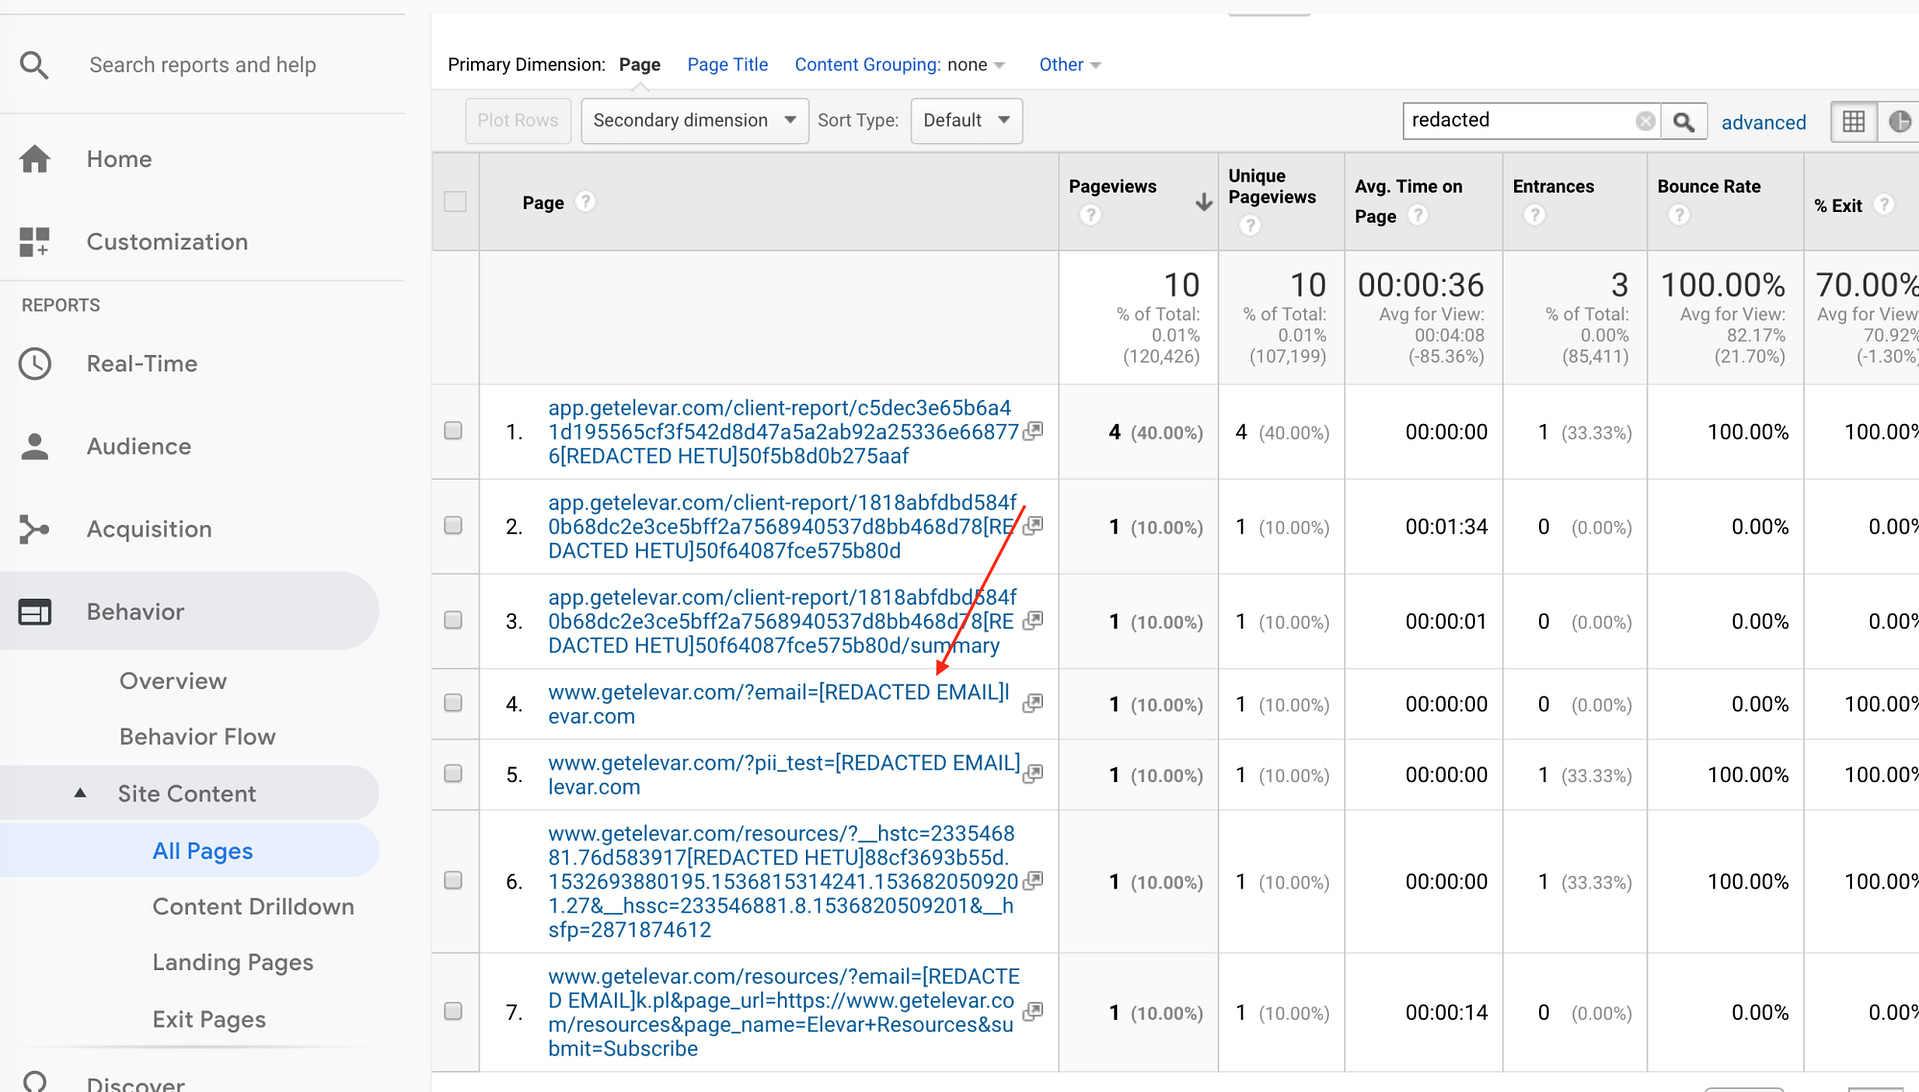The image size is (1919, 1092).
Task: Collapse the Site Content section
Action: tap(80, 794)
